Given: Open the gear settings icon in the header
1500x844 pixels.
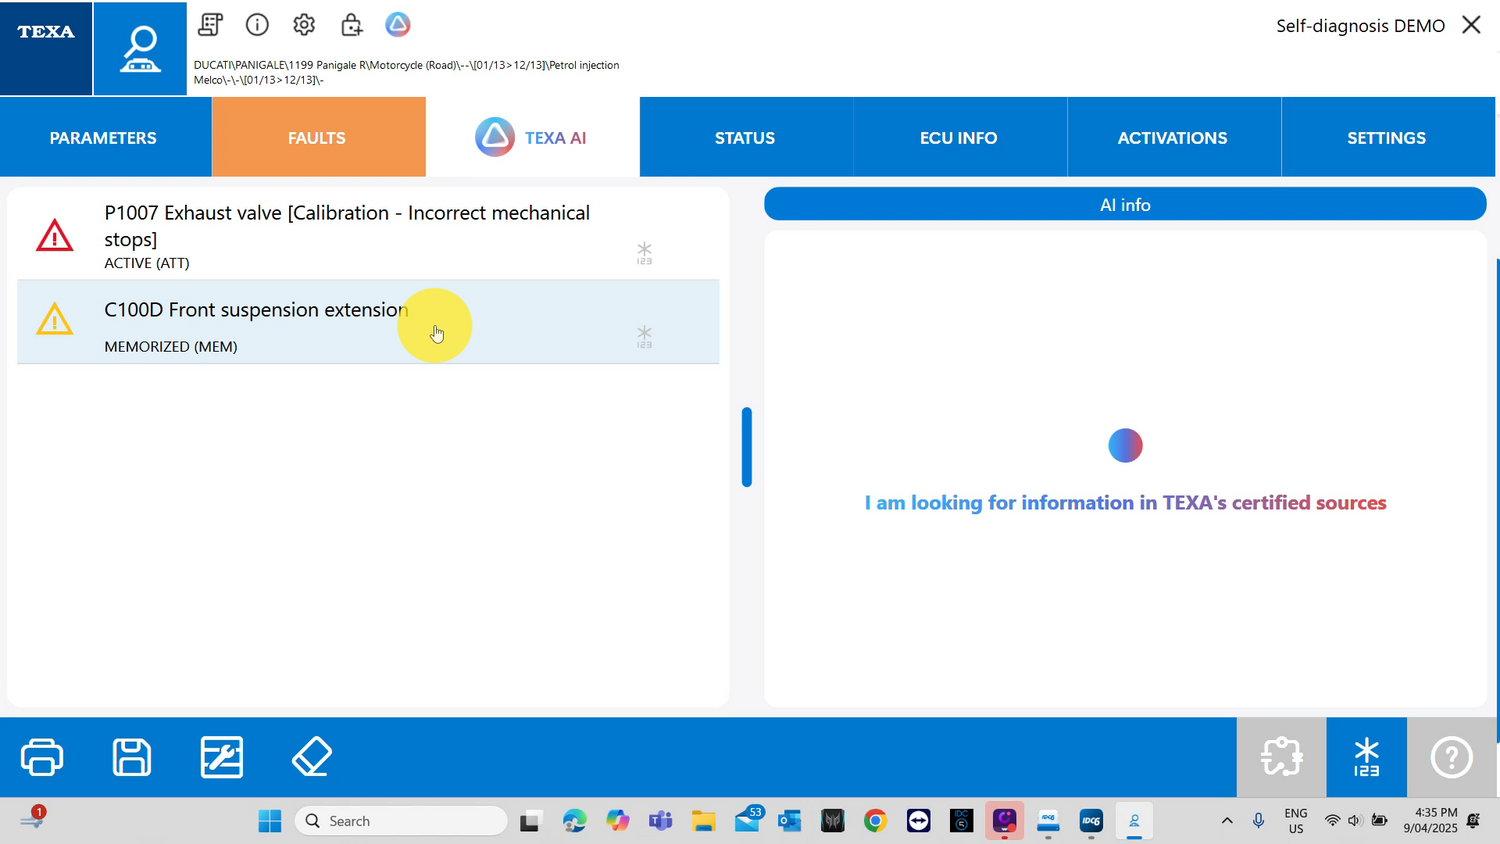Looking at the screenshot, I should click(304, 24).
